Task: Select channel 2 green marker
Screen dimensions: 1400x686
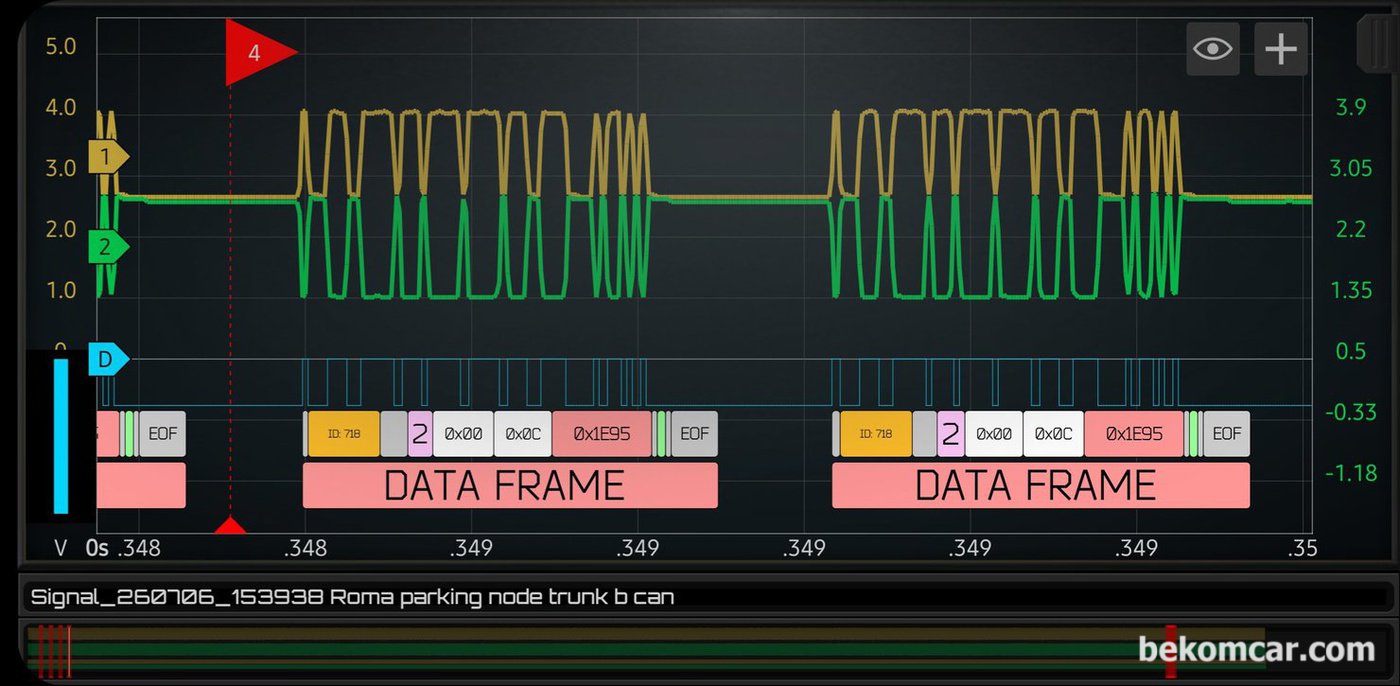Action: [x=109, y=247]
